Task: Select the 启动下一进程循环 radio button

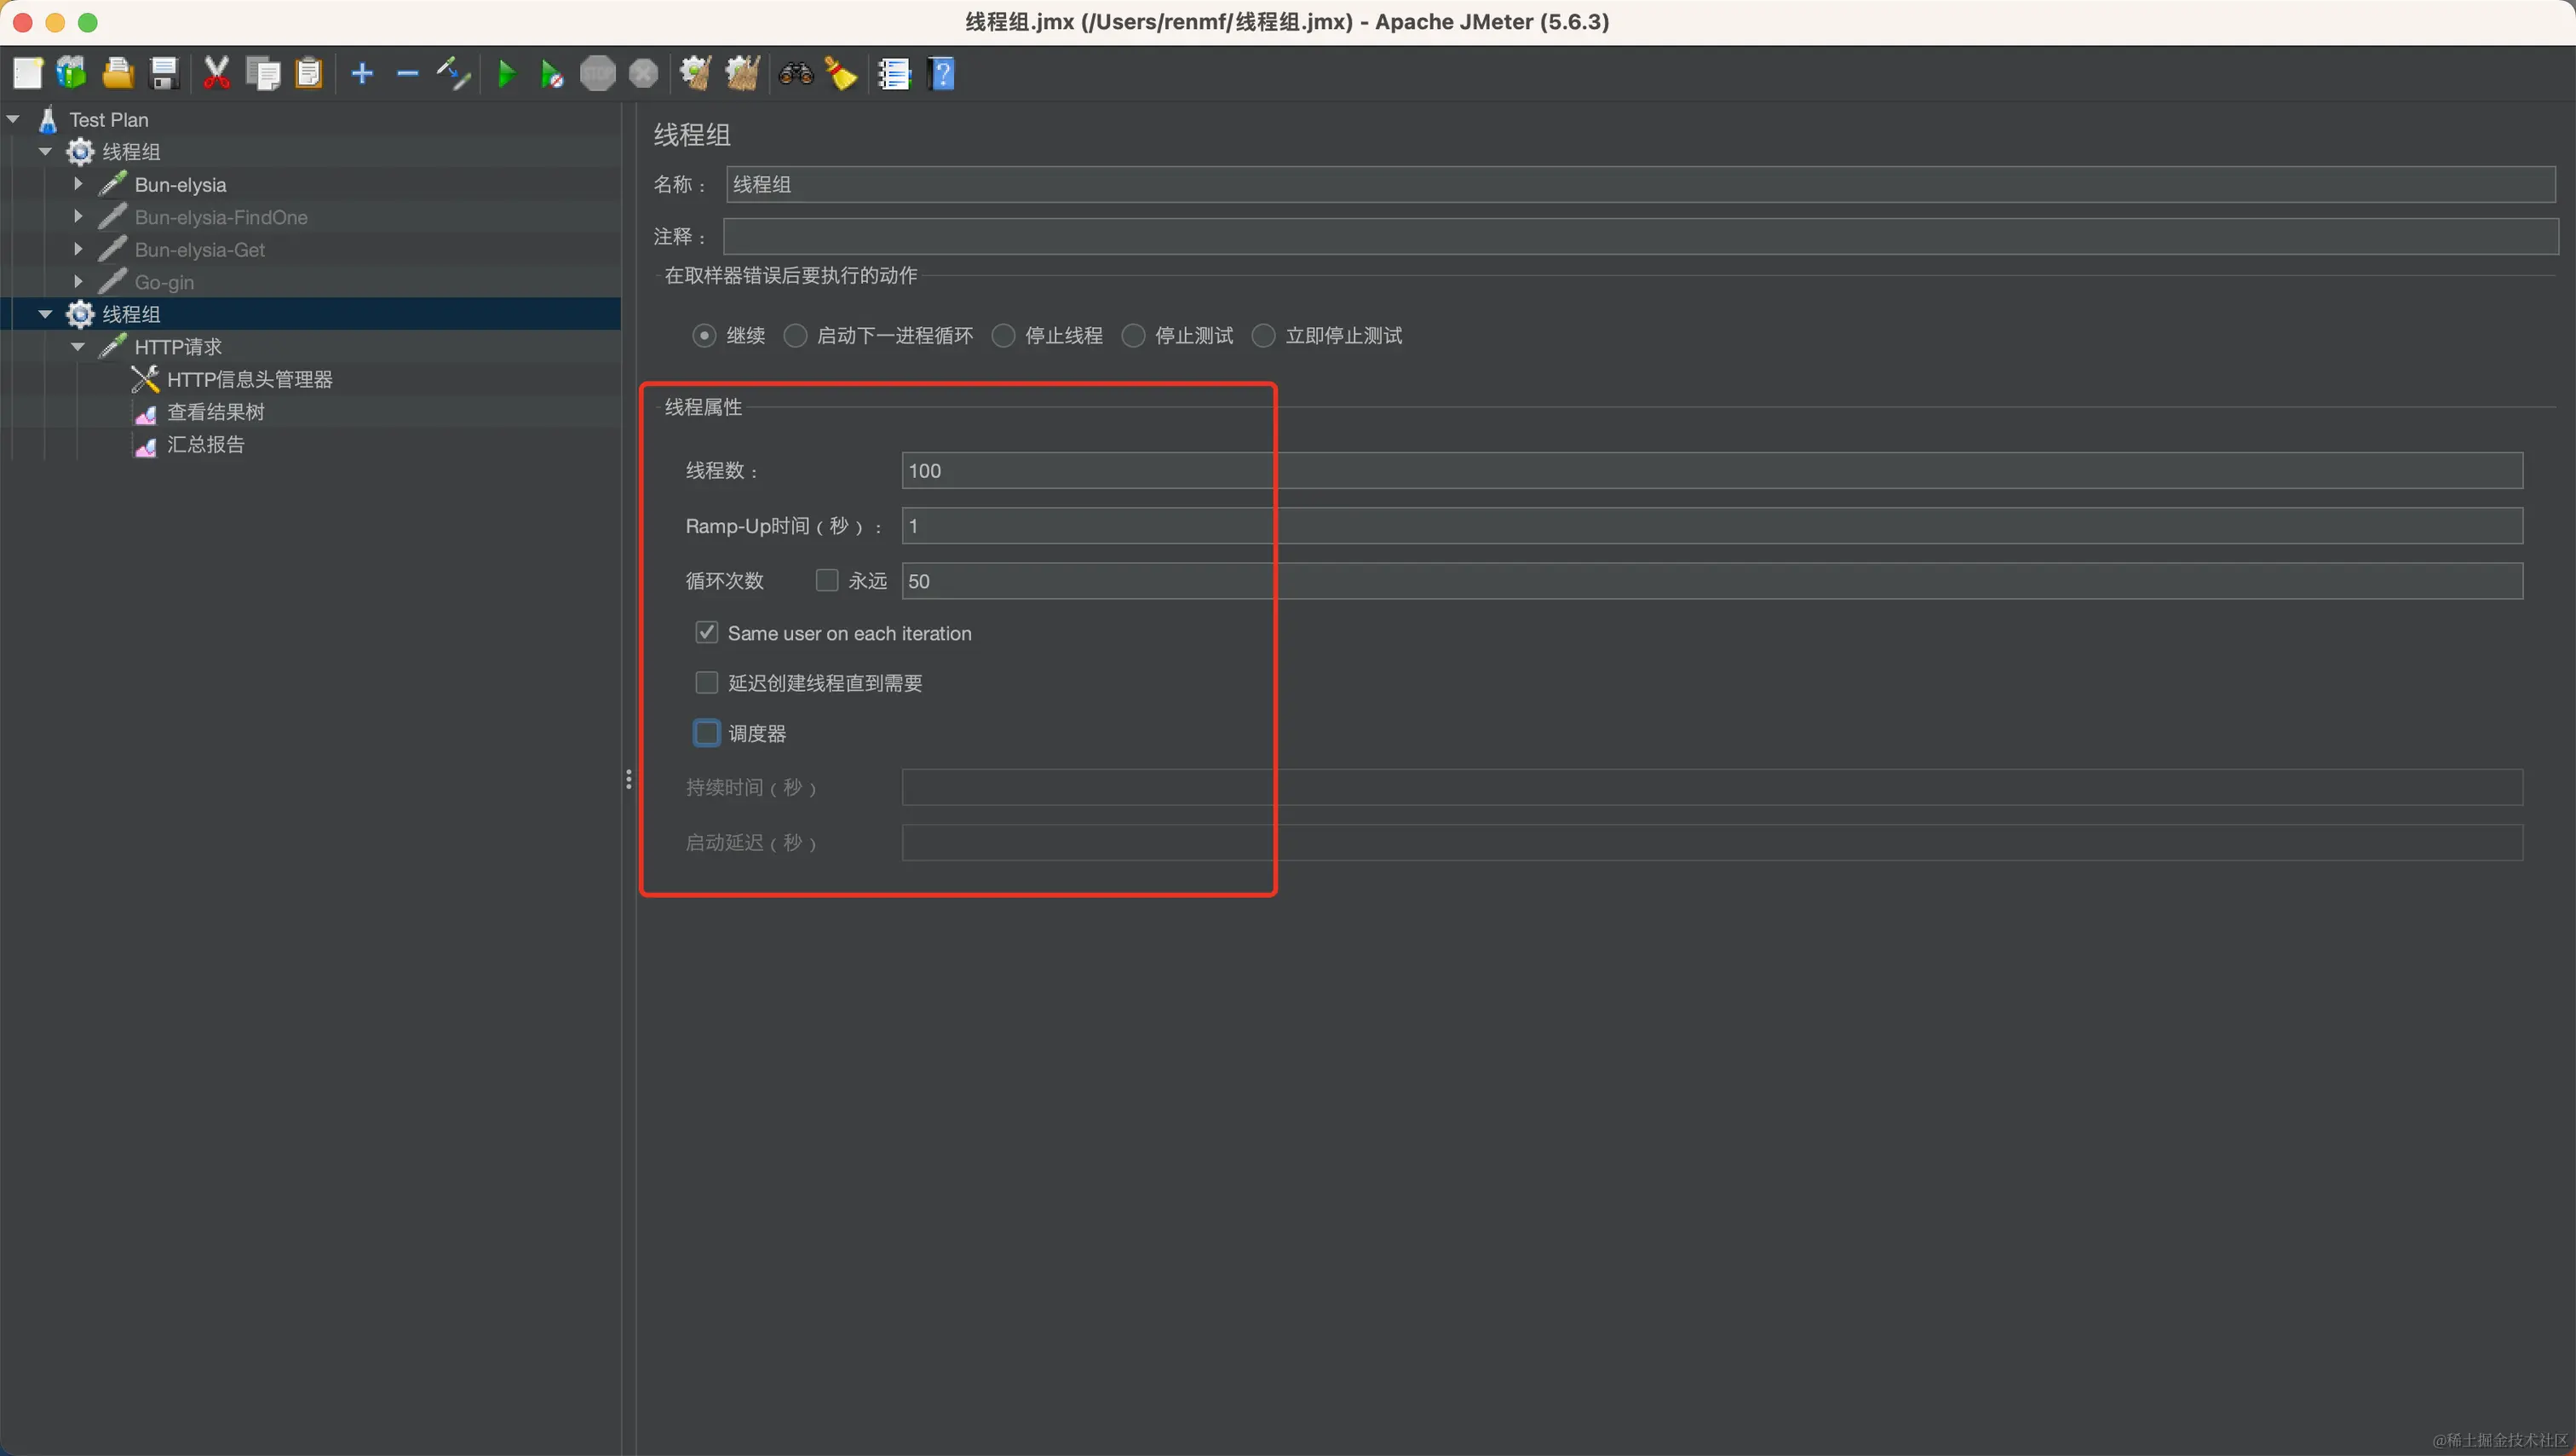Action: point(795,335)
